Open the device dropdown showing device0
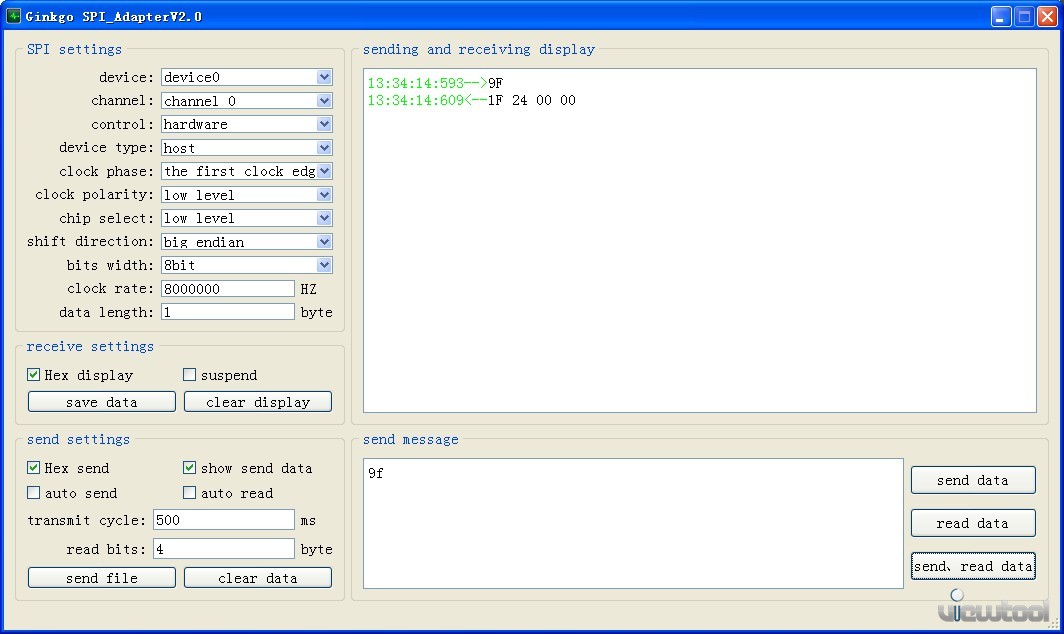Viewport: 1064px width, 634px height. (246, 77)
